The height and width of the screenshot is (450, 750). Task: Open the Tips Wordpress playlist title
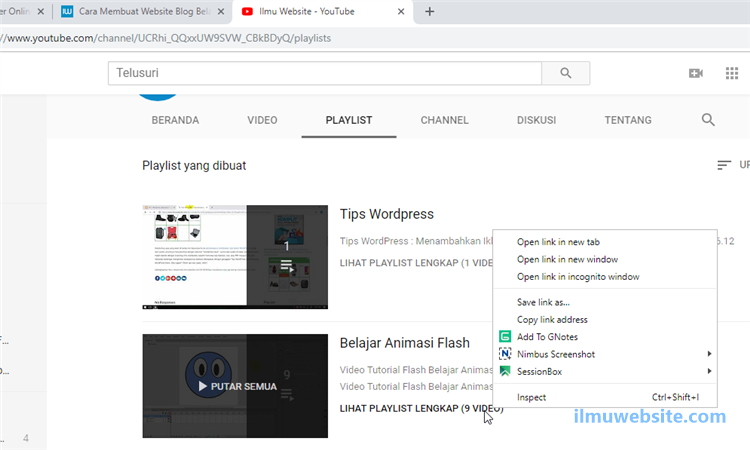[x=386, y=214]
